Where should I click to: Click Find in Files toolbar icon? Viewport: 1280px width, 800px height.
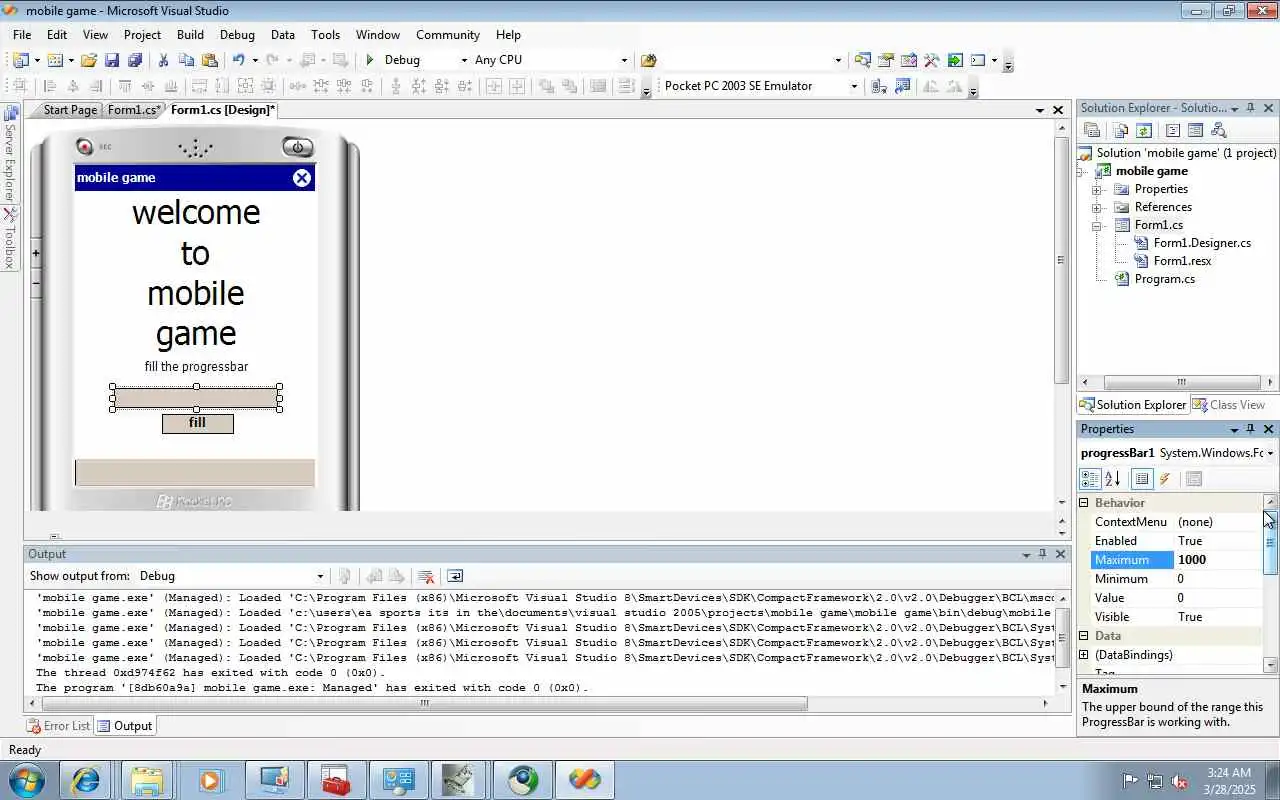pos(648,60)
